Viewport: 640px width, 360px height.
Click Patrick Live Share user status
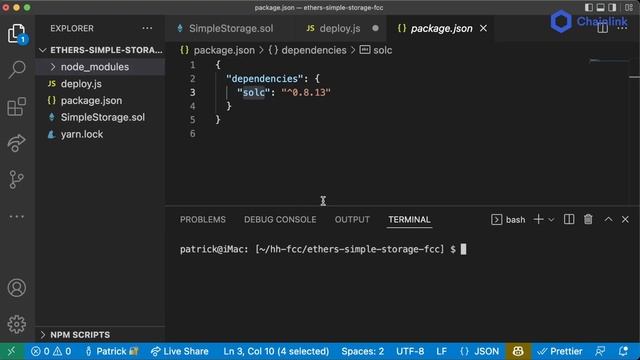111,351
